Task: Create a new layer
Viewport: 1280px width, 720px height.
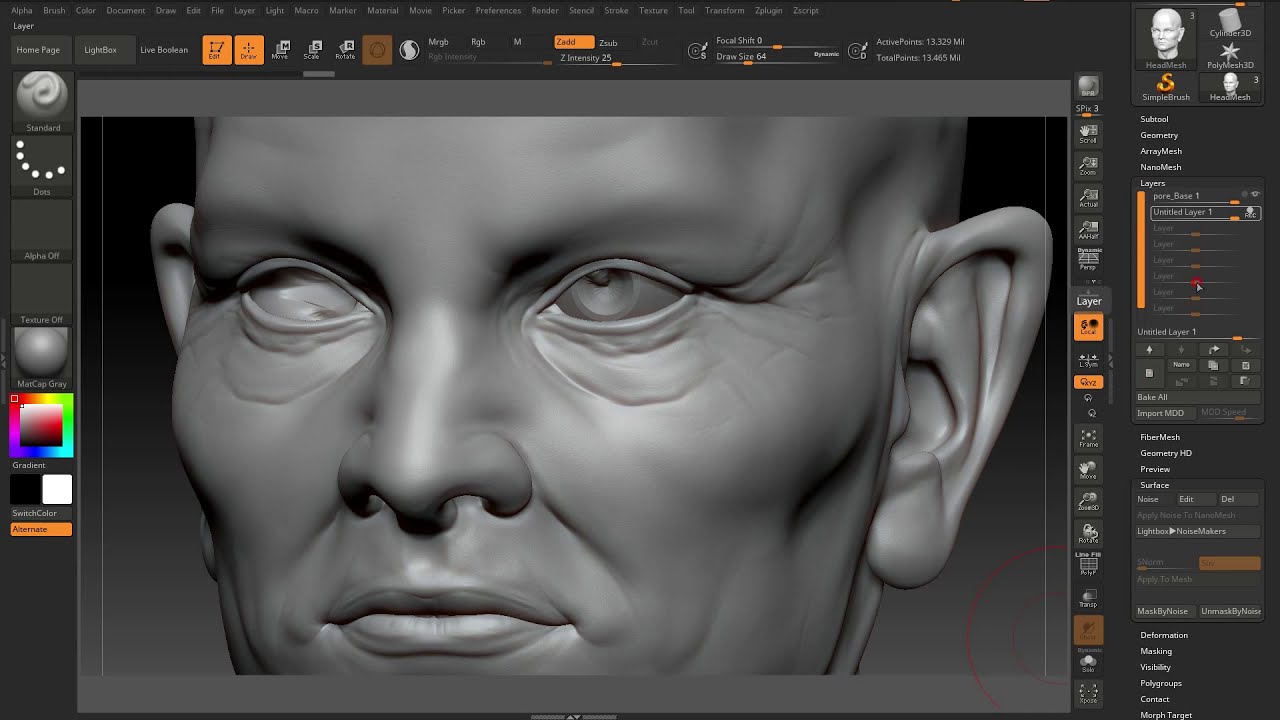Action: (x=1149, y=373)
